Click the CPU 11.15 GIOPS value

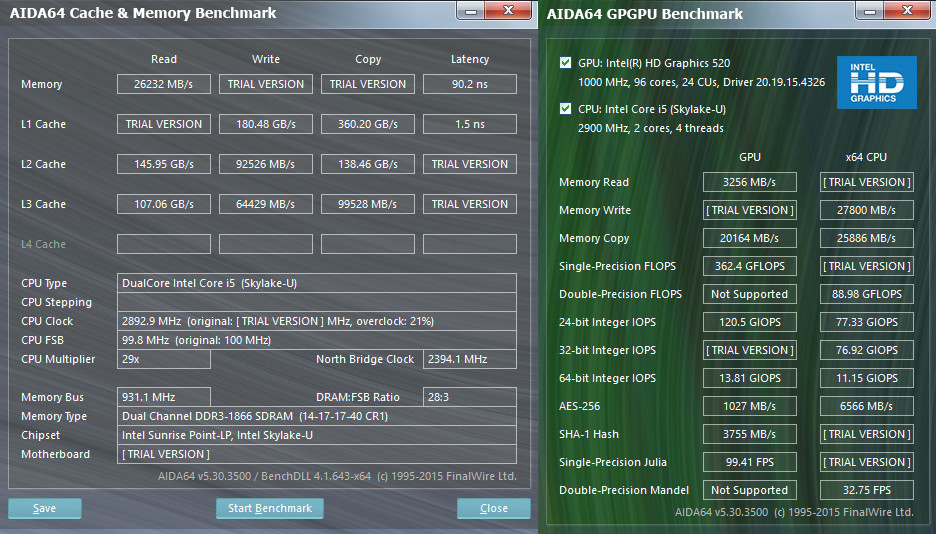click(x=867, y=379)
